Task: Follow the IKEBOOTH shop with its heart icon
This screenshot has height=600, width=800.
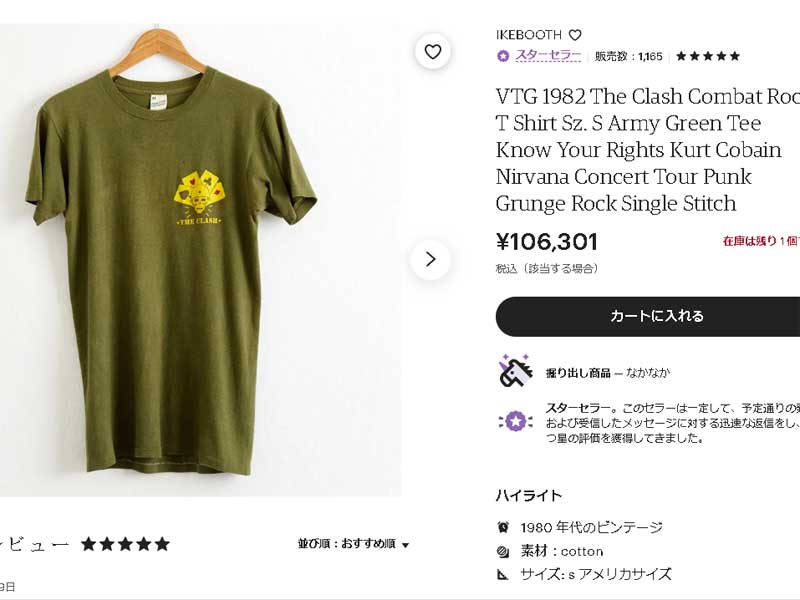Action: click(x=575, y=35)
